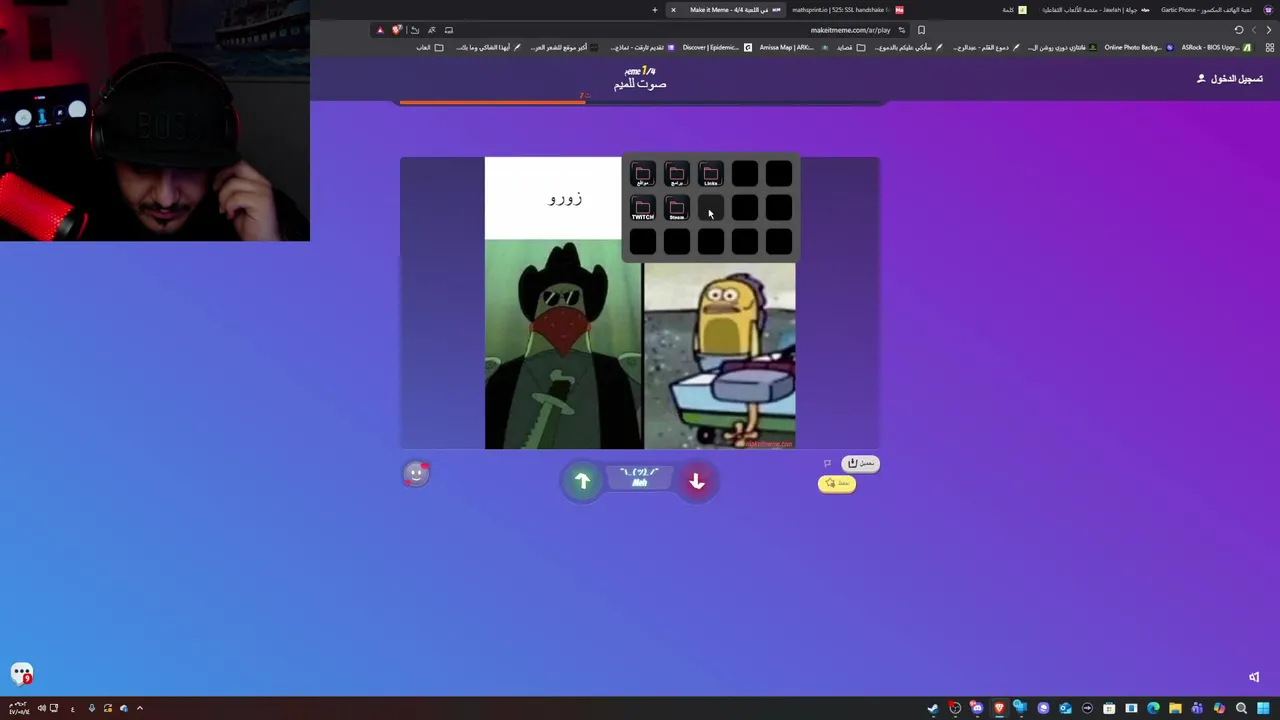Open system volume in the tray
The image size is (1280, 720).
(41, 708)
